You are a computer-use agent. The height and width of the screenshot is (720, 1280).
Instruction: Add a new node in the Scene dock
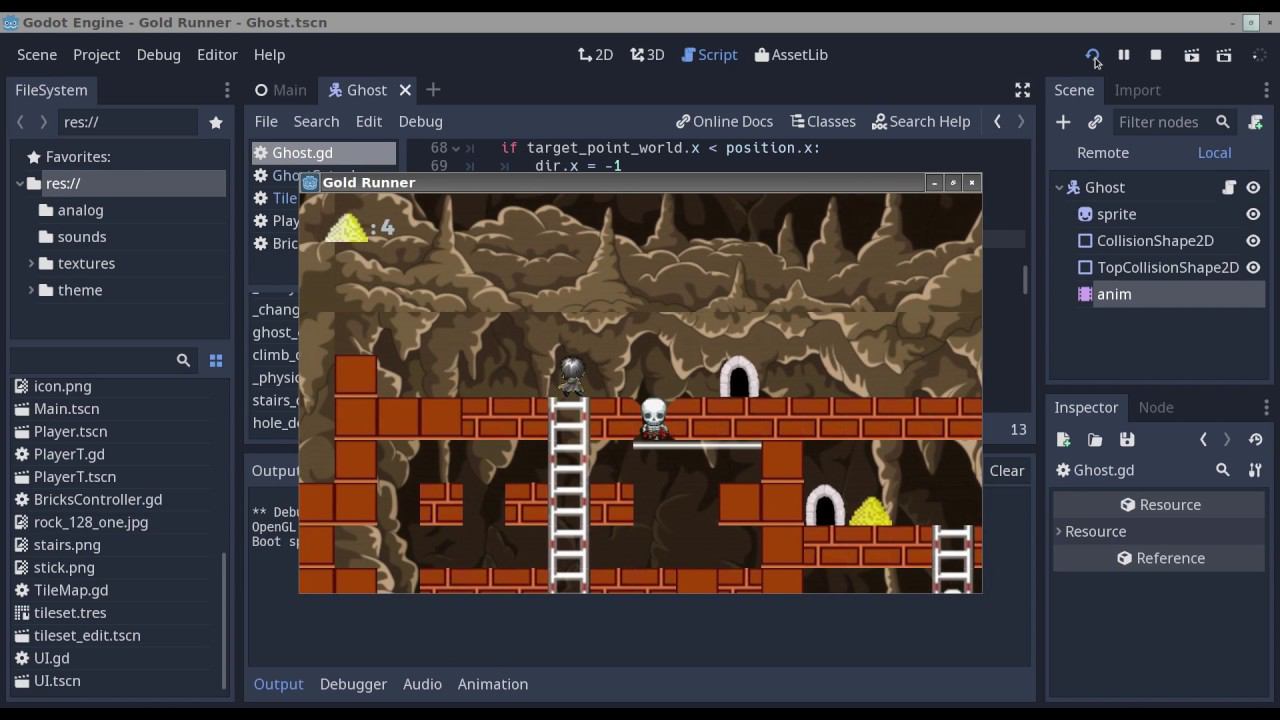click(x=1063, y=122)
